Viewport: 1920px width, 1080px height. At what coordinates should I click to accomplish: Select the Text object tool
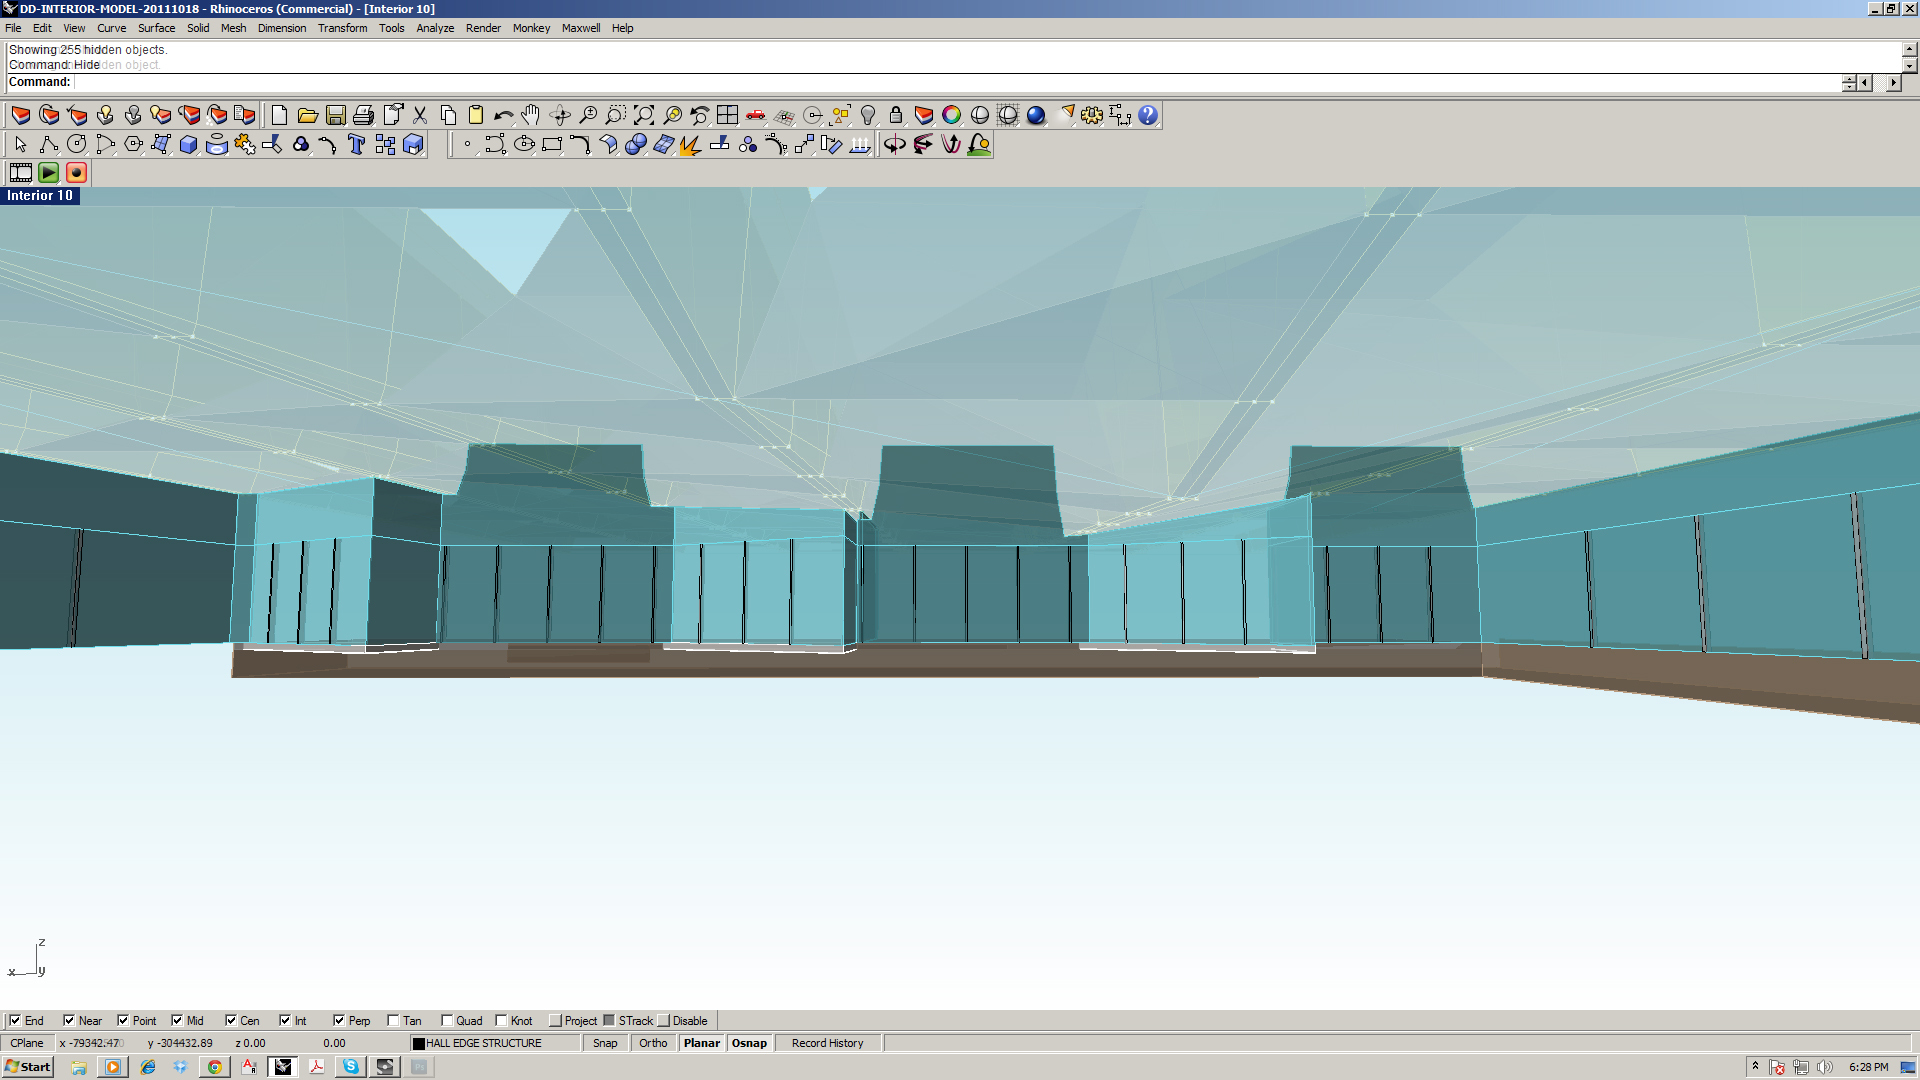tap(356, 145)
